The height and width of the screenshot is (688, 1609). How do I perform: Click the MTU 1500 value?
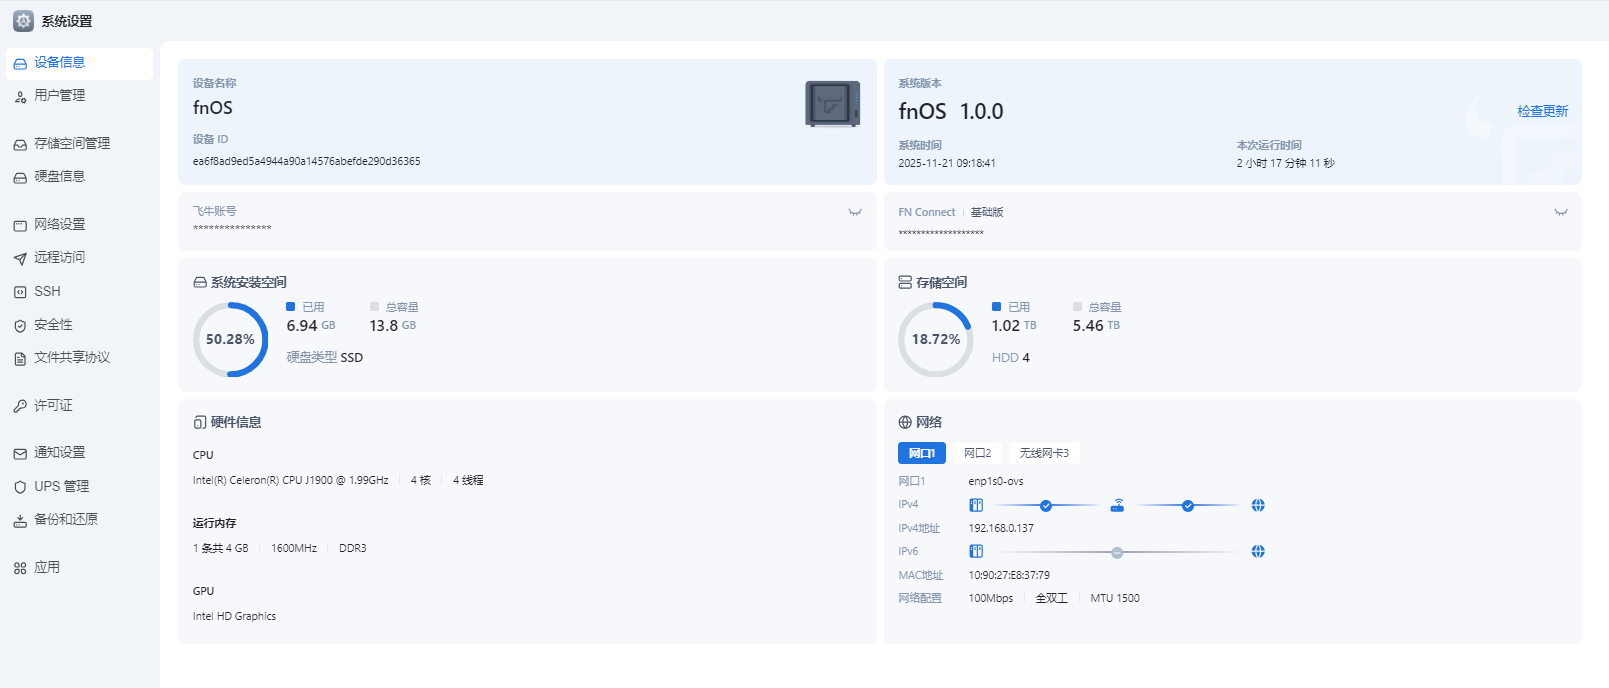pyautogui.click(x=1115, y=598)
